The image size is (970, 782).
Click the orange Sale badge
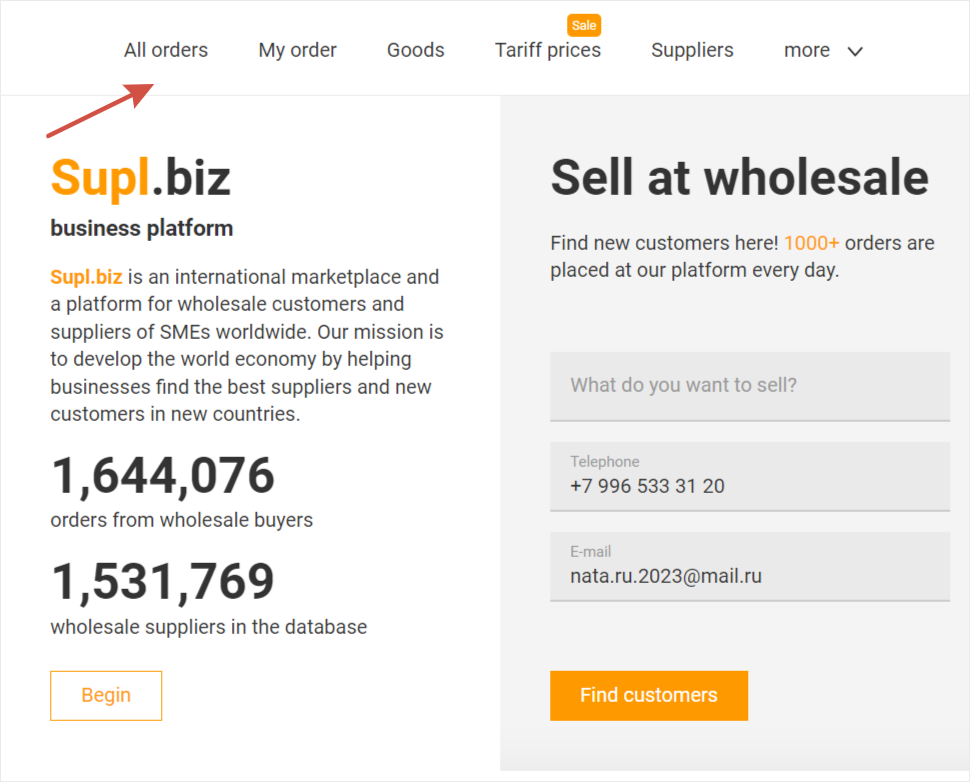pos(584,25)
